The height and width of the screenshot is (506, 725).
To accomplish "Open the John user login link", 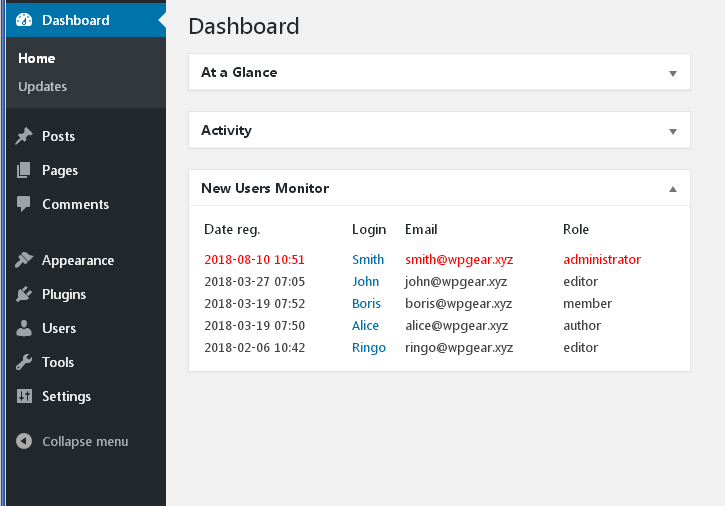I will pos(365,281).
